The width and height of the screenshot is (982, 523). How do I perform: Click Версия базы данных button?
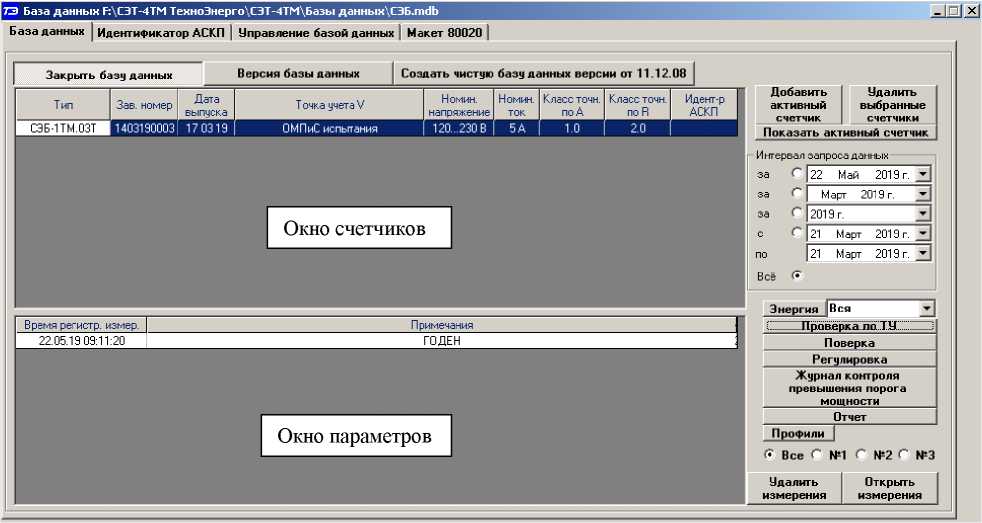(298, 74)
